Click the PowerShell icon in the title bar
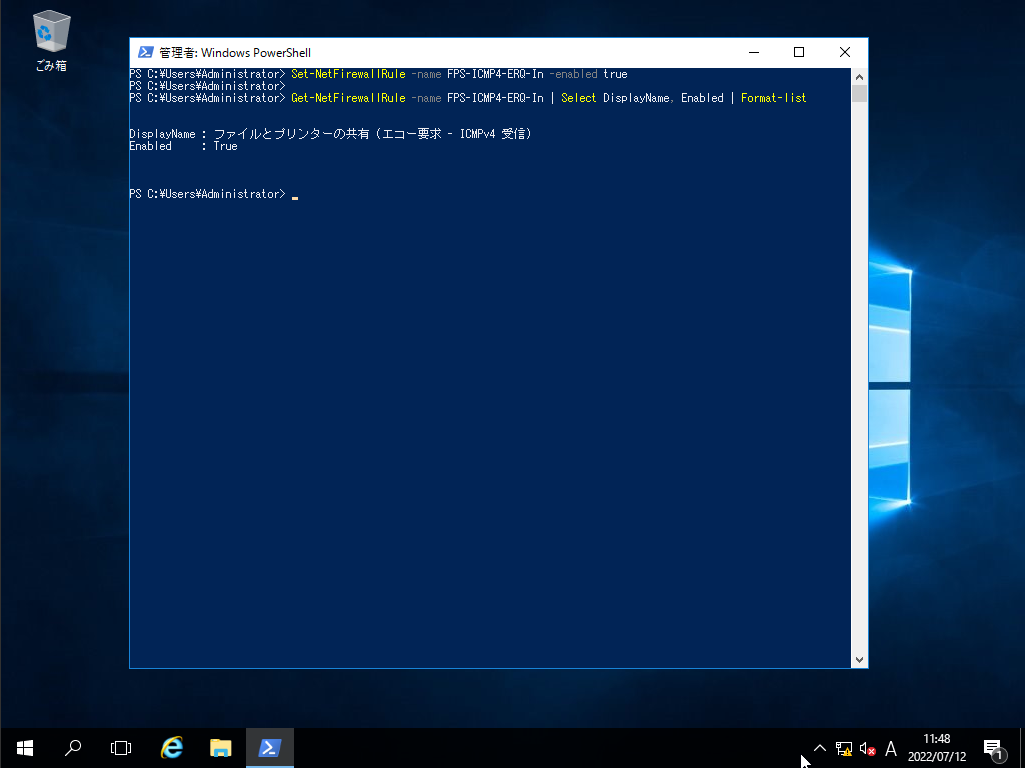The image size is (1025, 768). (146, 53)
